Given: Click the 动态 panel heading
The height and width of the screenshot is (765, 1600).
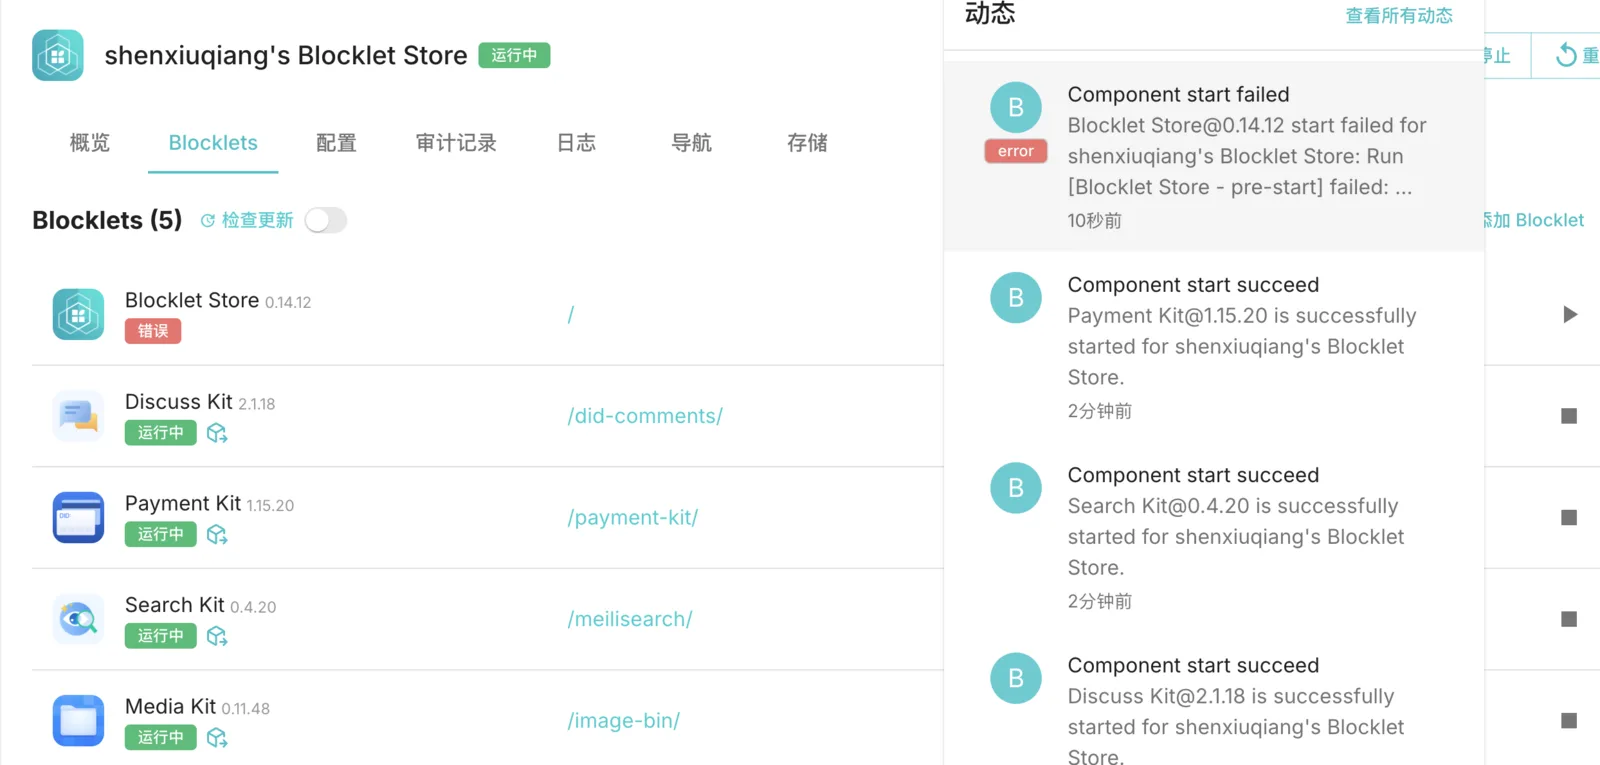Looking at the screenshot, I should (990, 13).
